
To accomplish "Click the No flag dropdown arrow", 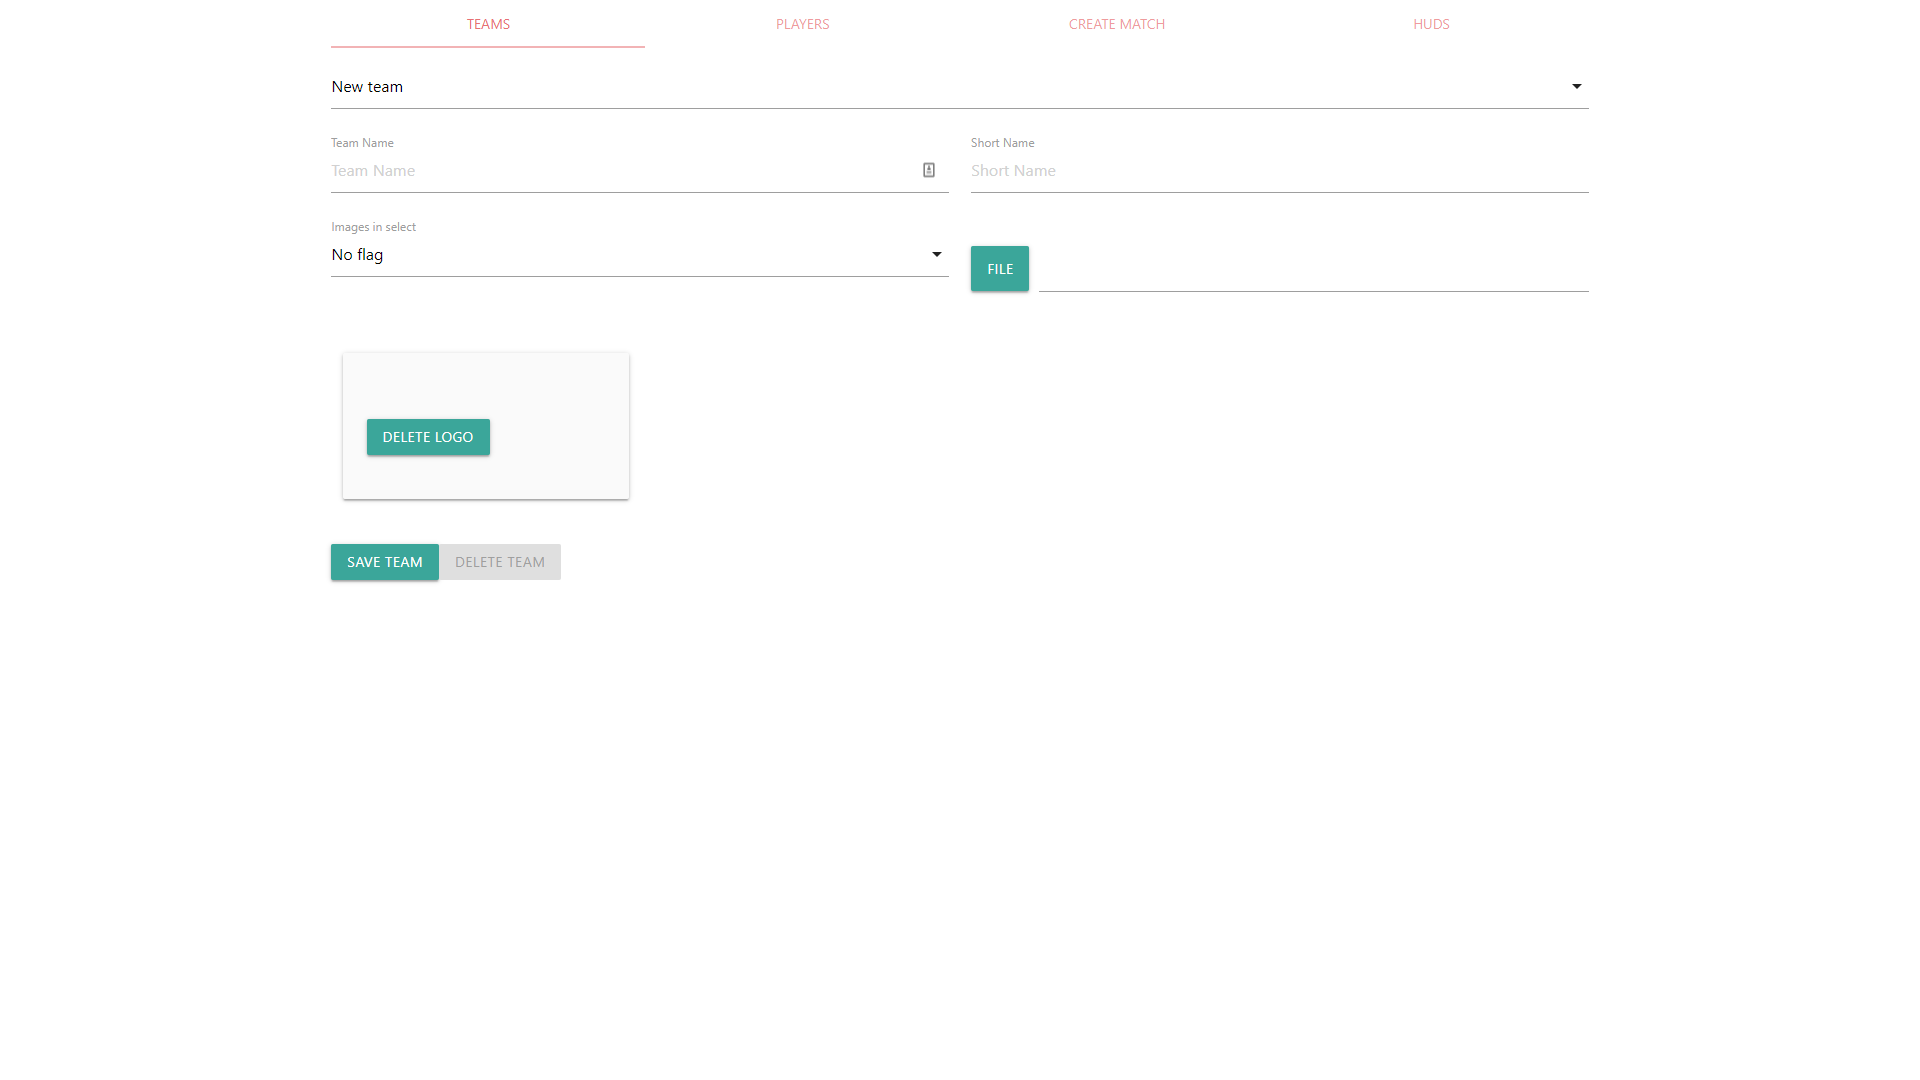I will click(936, 255).
